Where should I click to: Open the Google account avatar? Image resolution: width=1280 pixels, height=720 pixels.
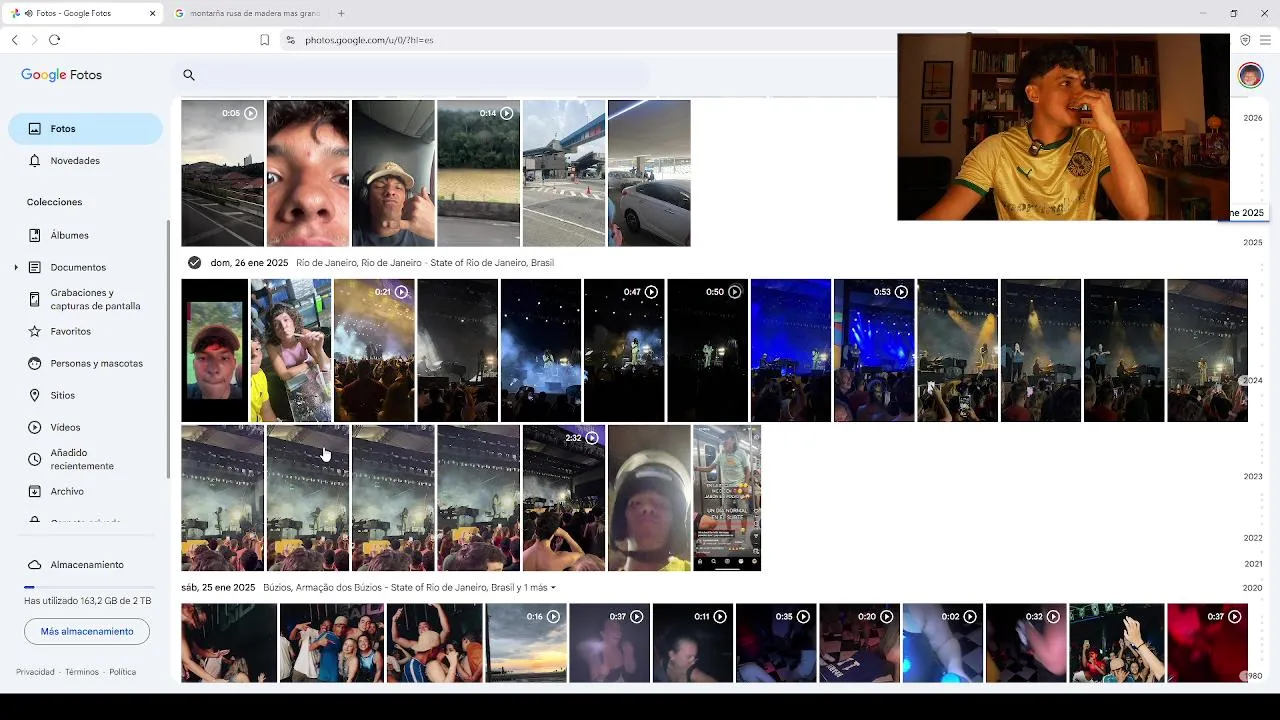[x=1250, y=75]
